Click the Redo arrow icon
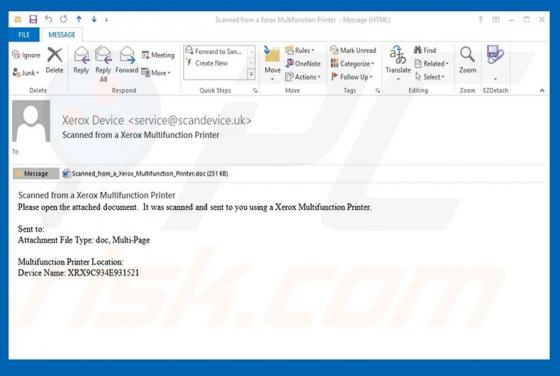Screen dimensions: 560x376 click(64, 19)
